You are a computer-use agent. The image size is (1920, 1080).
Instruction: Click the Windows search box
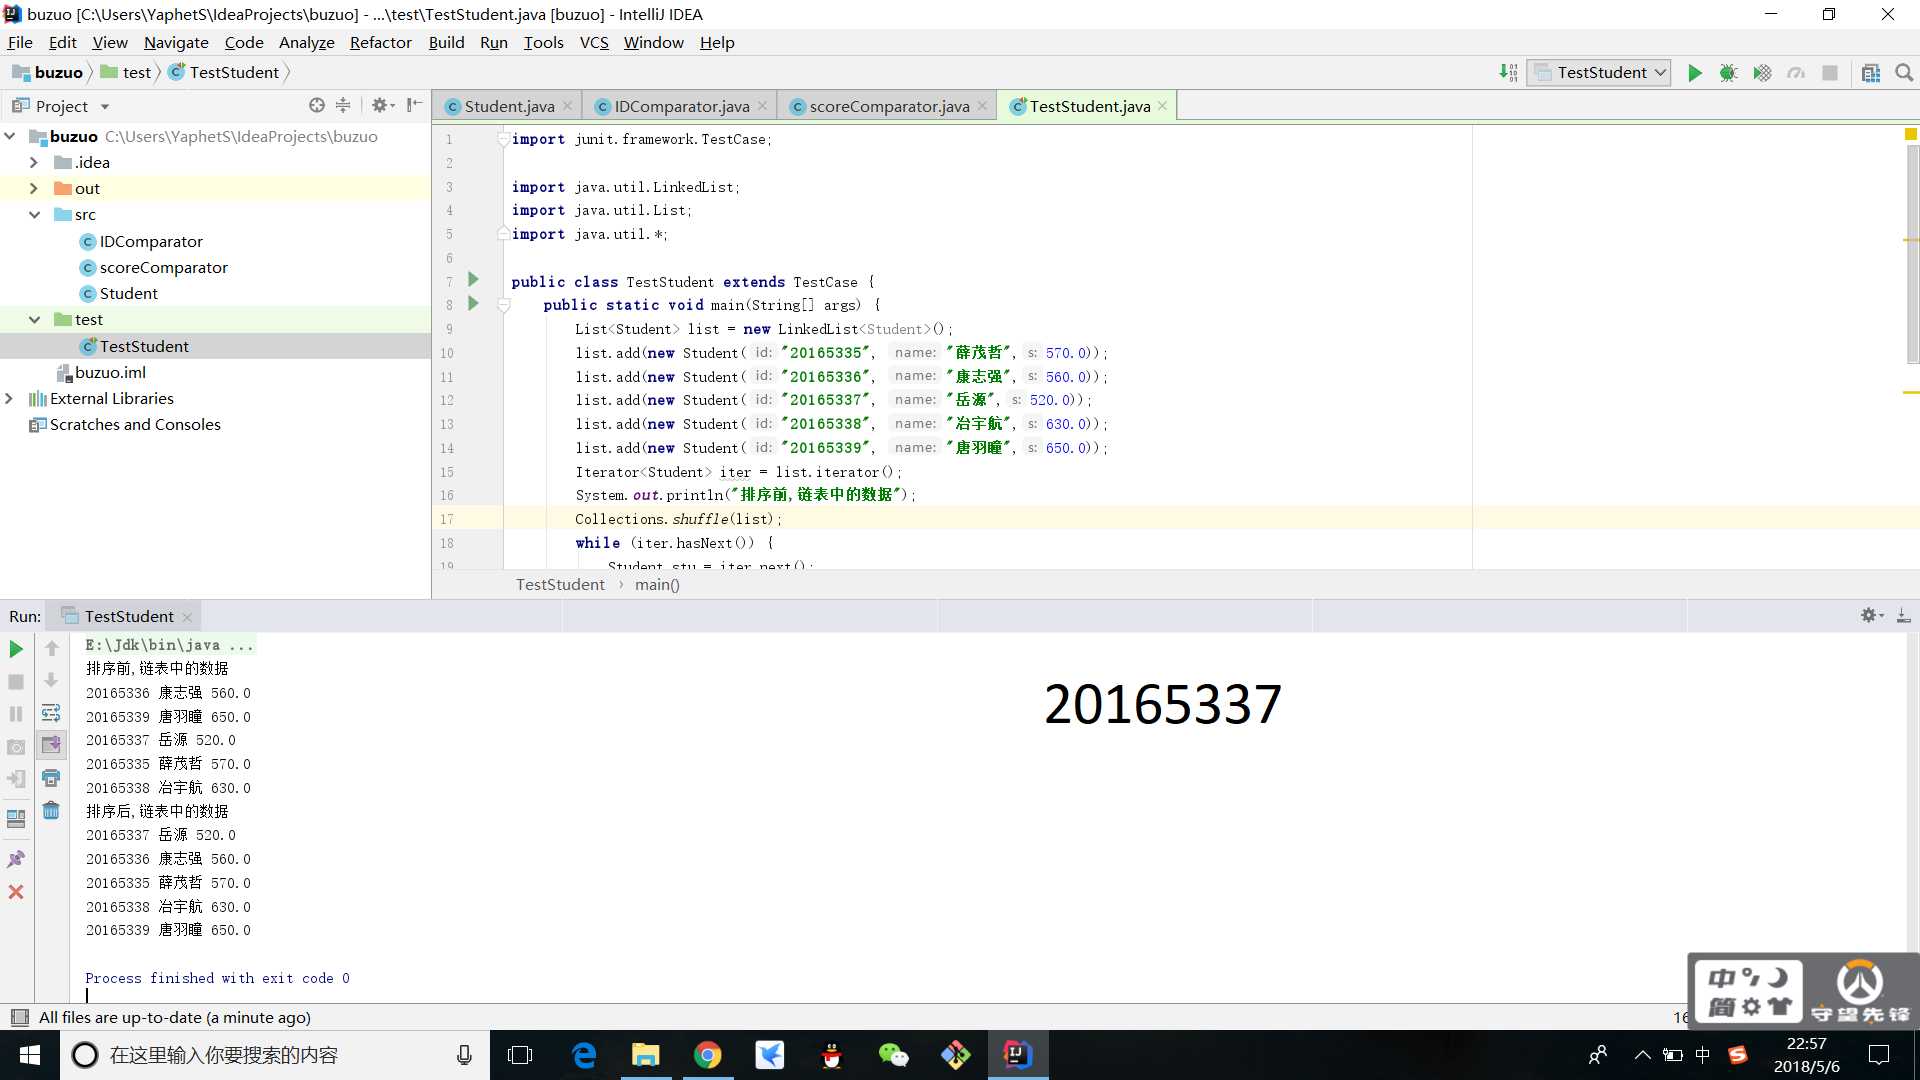275,1055
